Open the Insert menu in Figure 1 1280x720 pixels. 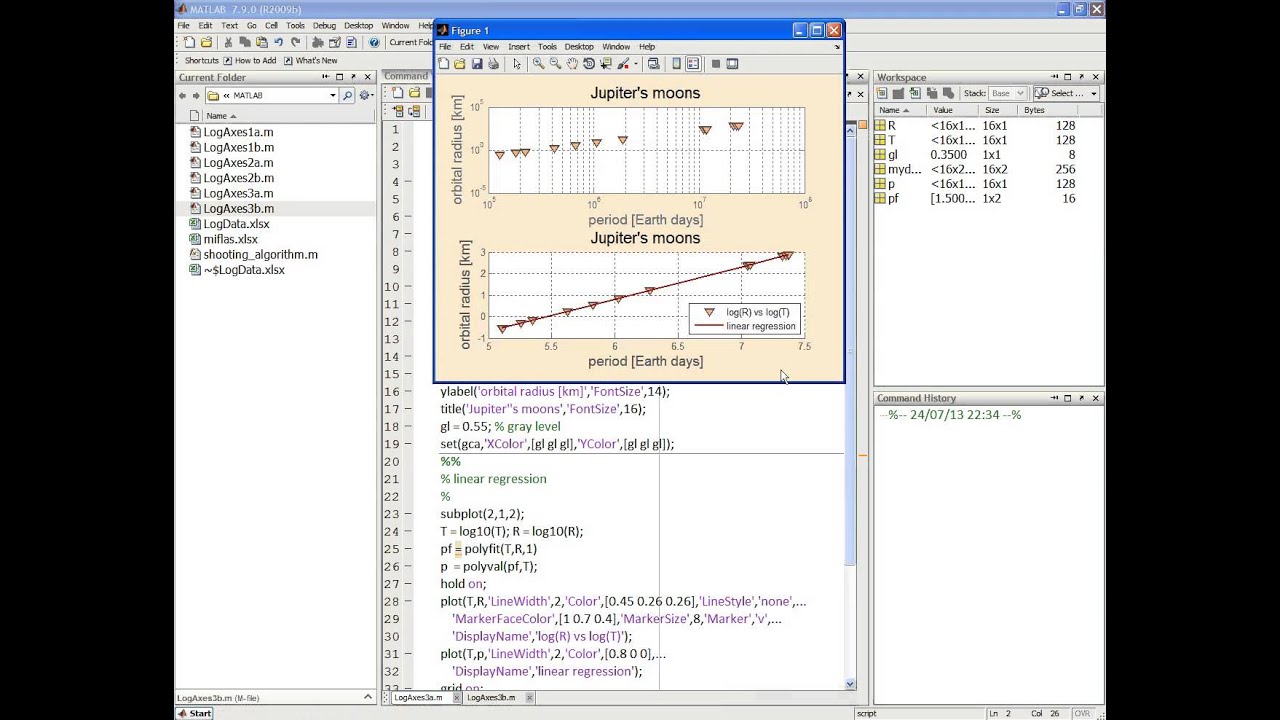click(x=519, y=47)
